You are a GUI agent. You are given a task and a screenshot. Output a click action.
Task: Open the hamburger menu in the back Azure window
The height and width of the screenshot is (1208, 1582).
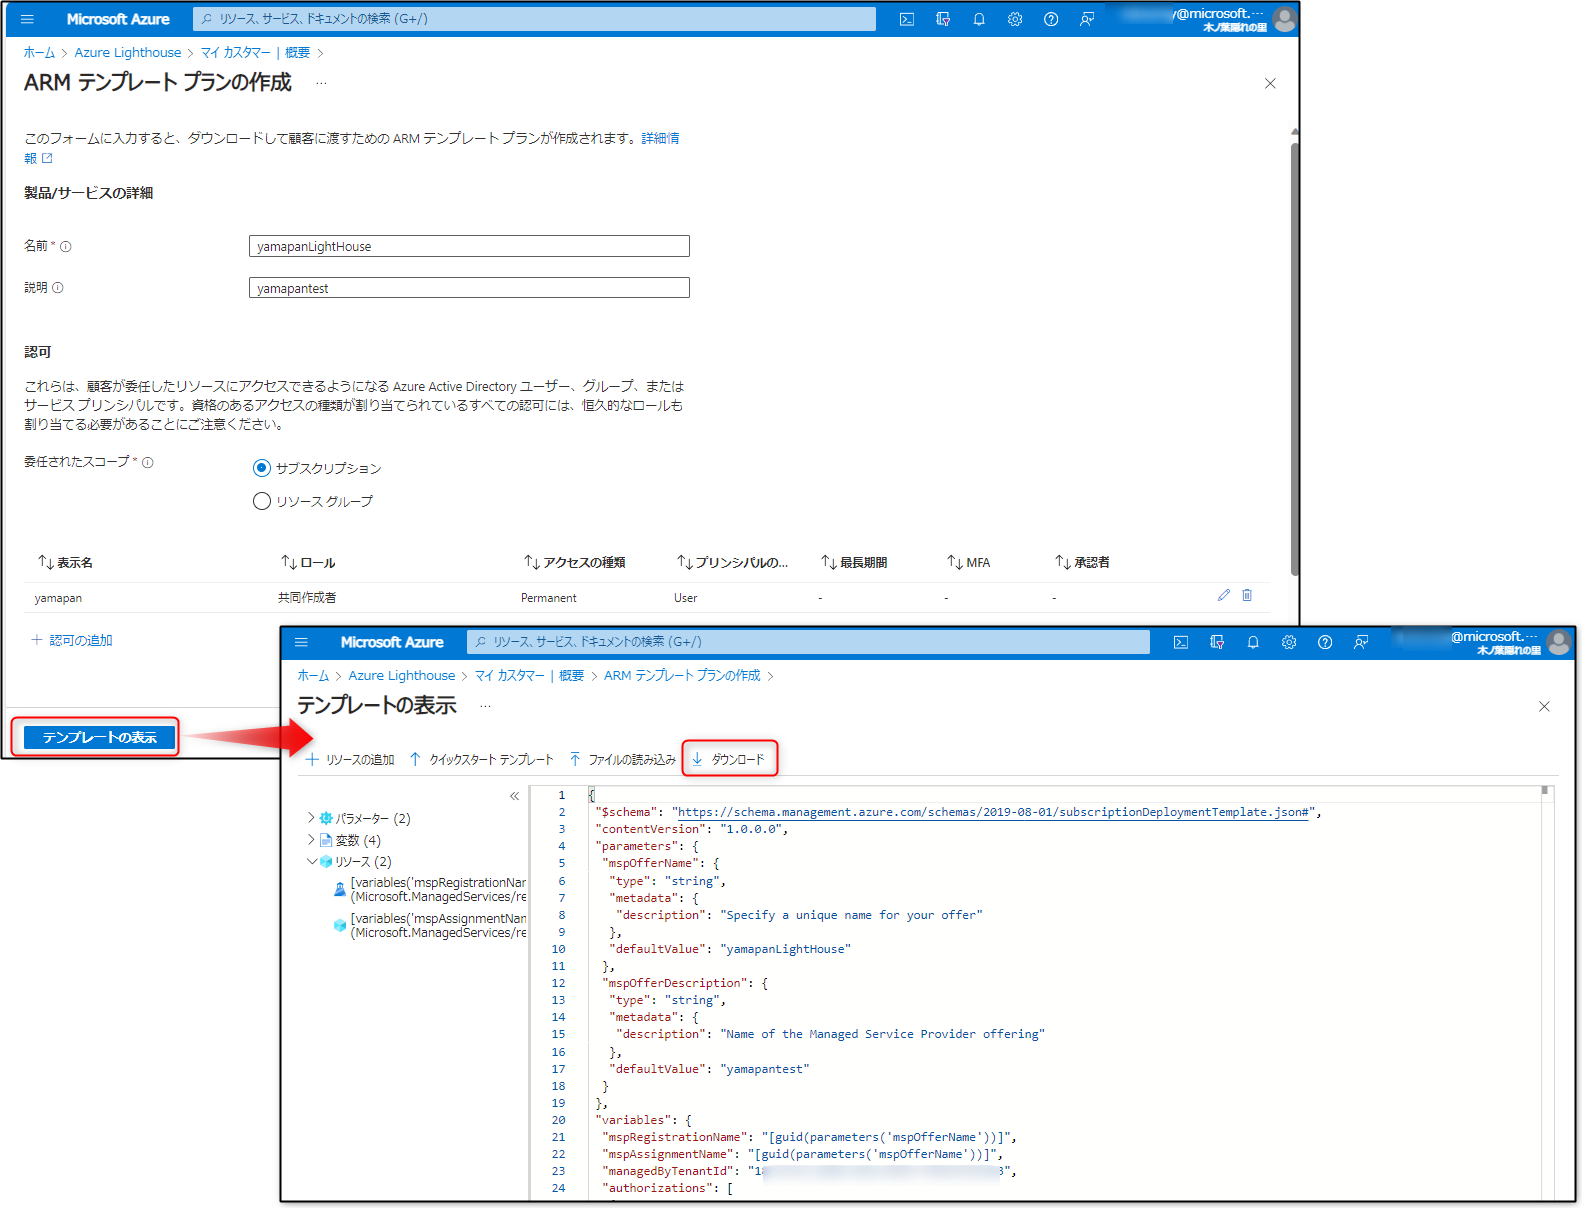[x=27, y=19]
